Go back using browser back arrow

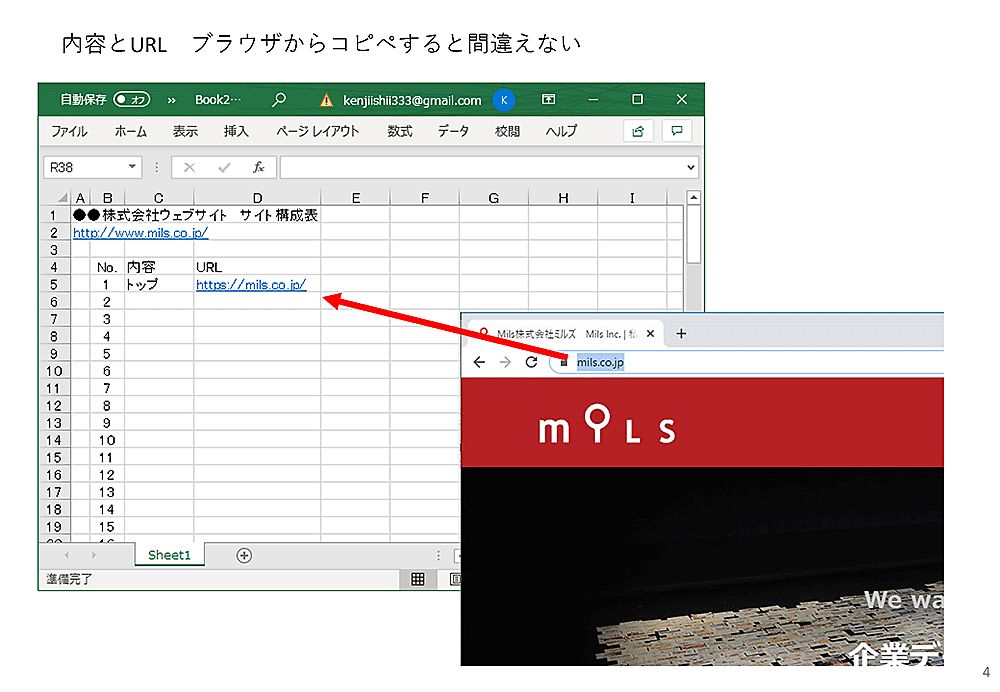(479, 362)
